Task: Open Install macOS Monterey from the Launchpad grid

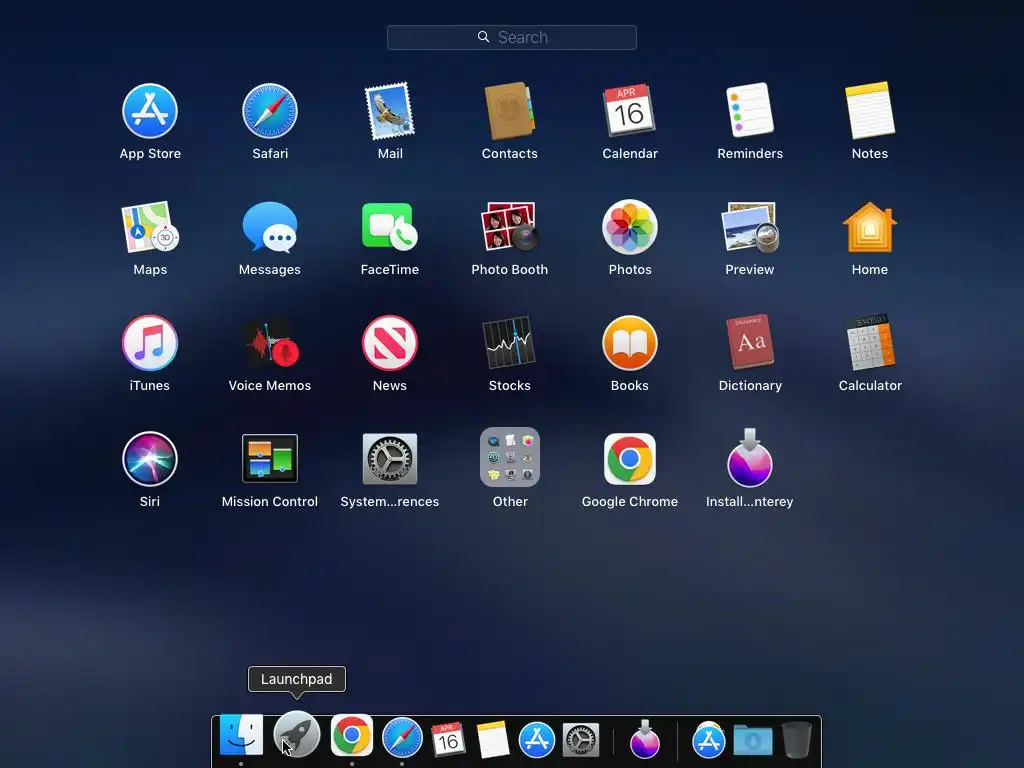Action: tap(750, 458)
